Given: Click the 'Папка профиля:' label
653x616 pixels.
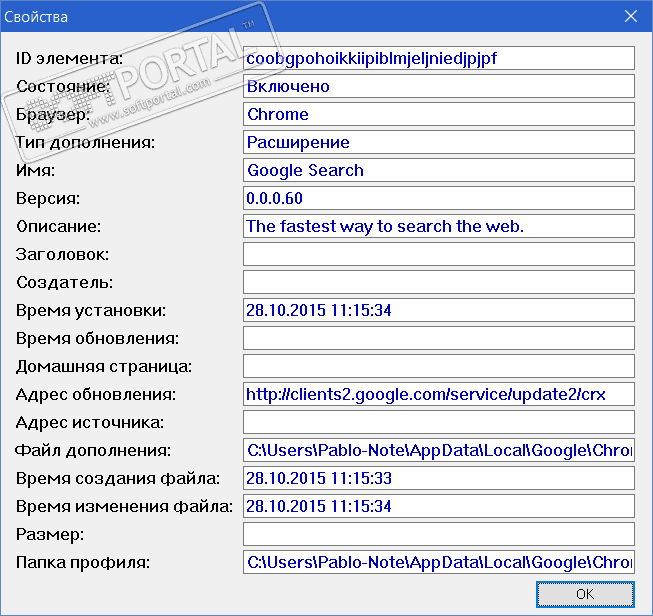Looking at the screenshot, I should click(x=82, y=562).
